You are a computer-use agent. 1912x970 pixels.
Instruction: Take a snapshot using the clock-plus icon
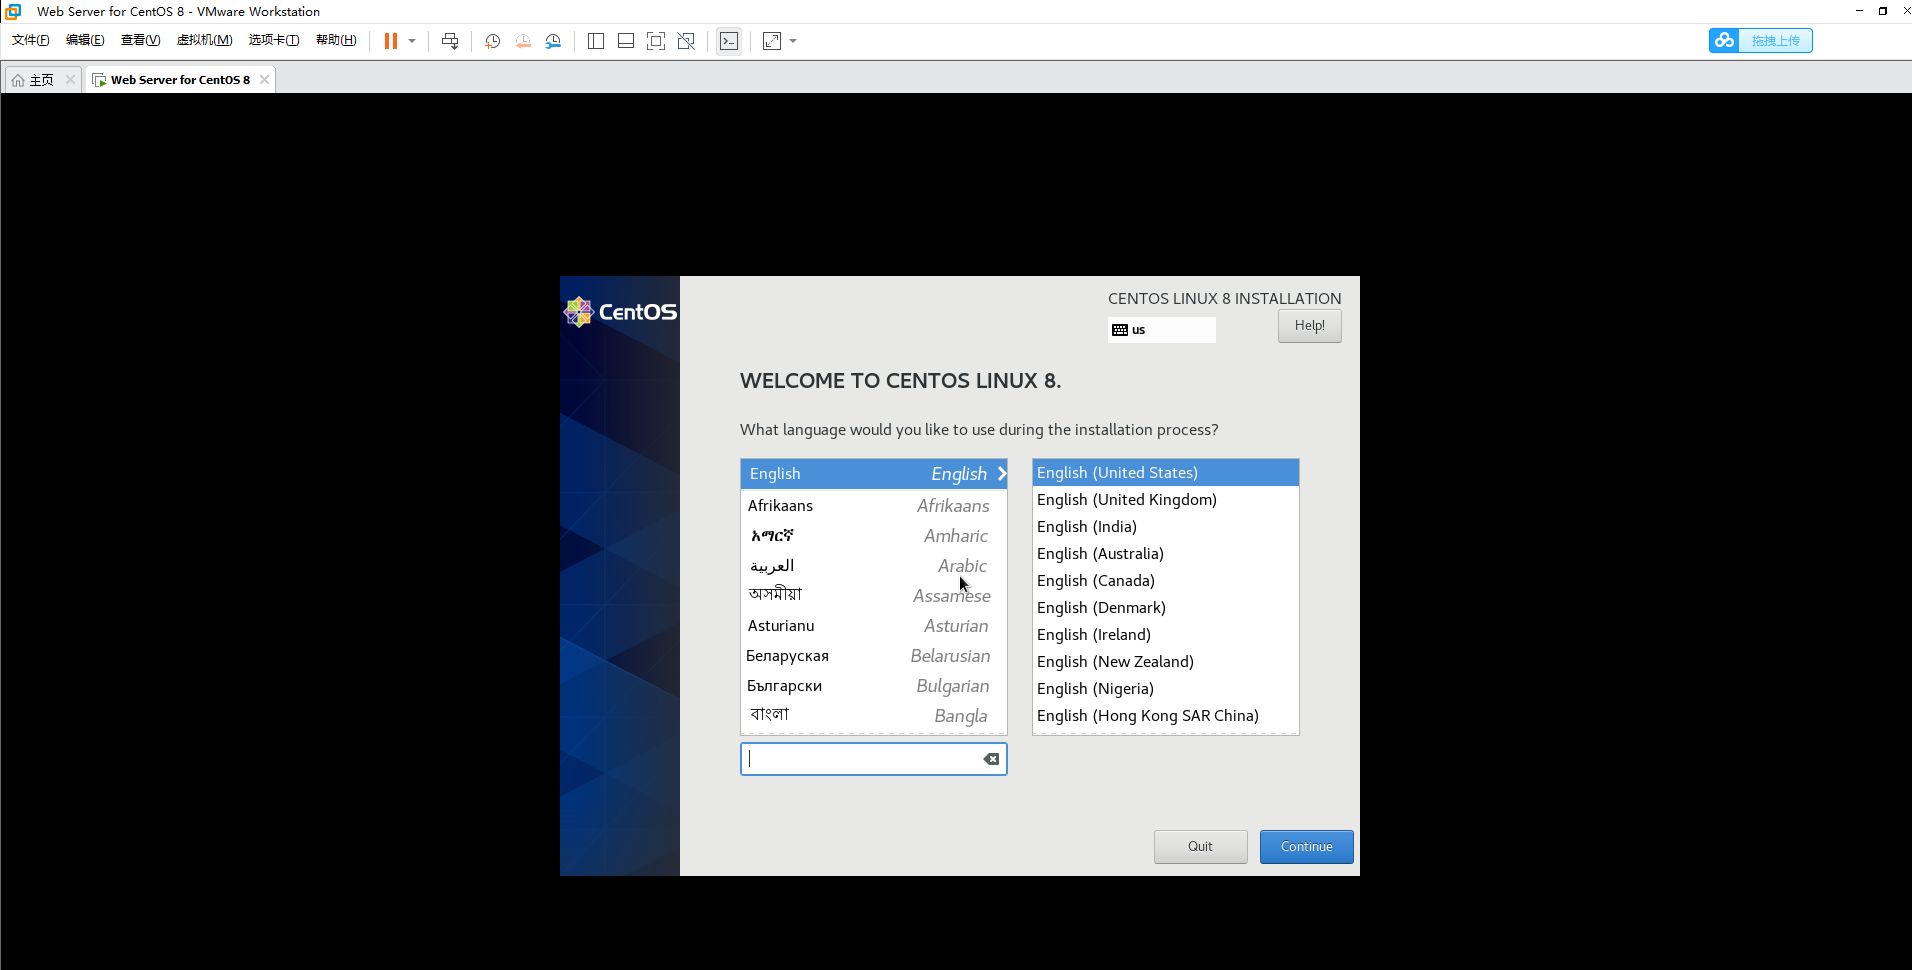click(x=493, y=41)
